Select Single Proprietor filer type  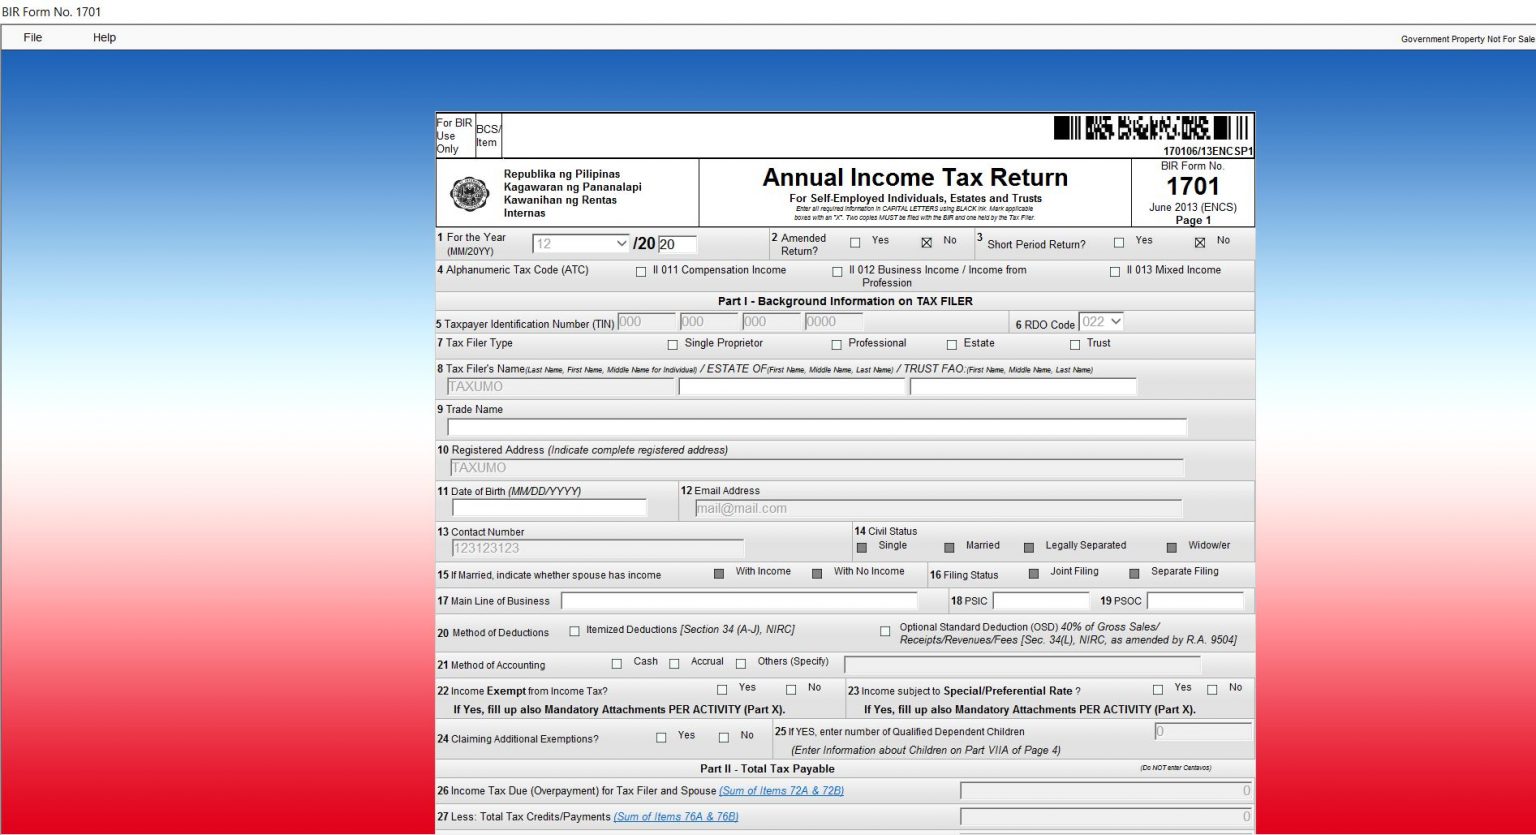(672, 344)
